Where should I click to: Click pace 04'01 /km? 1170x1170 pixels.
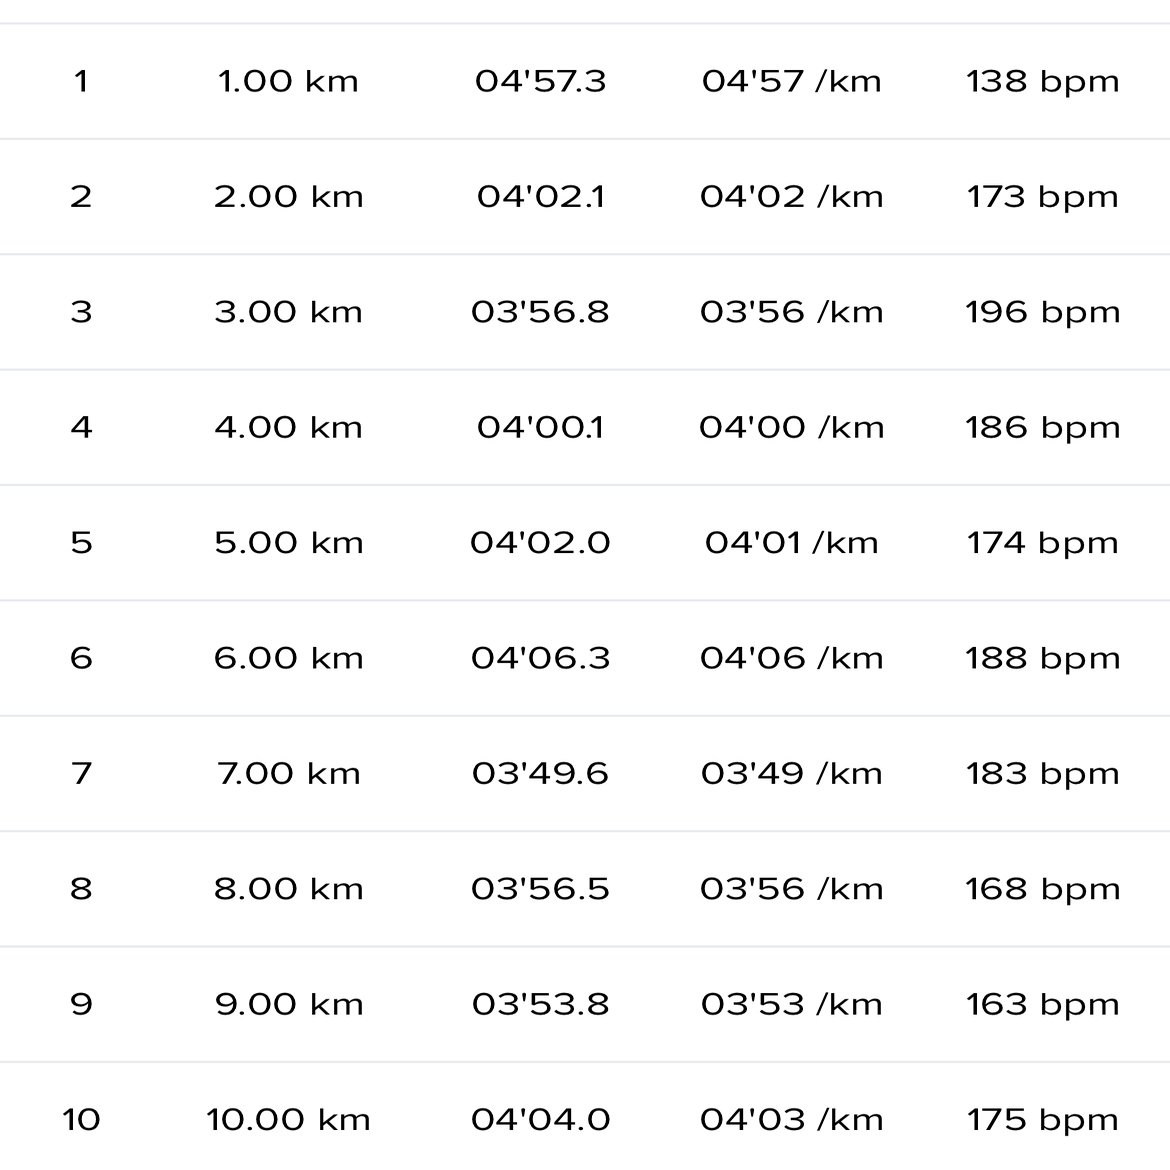792,542
